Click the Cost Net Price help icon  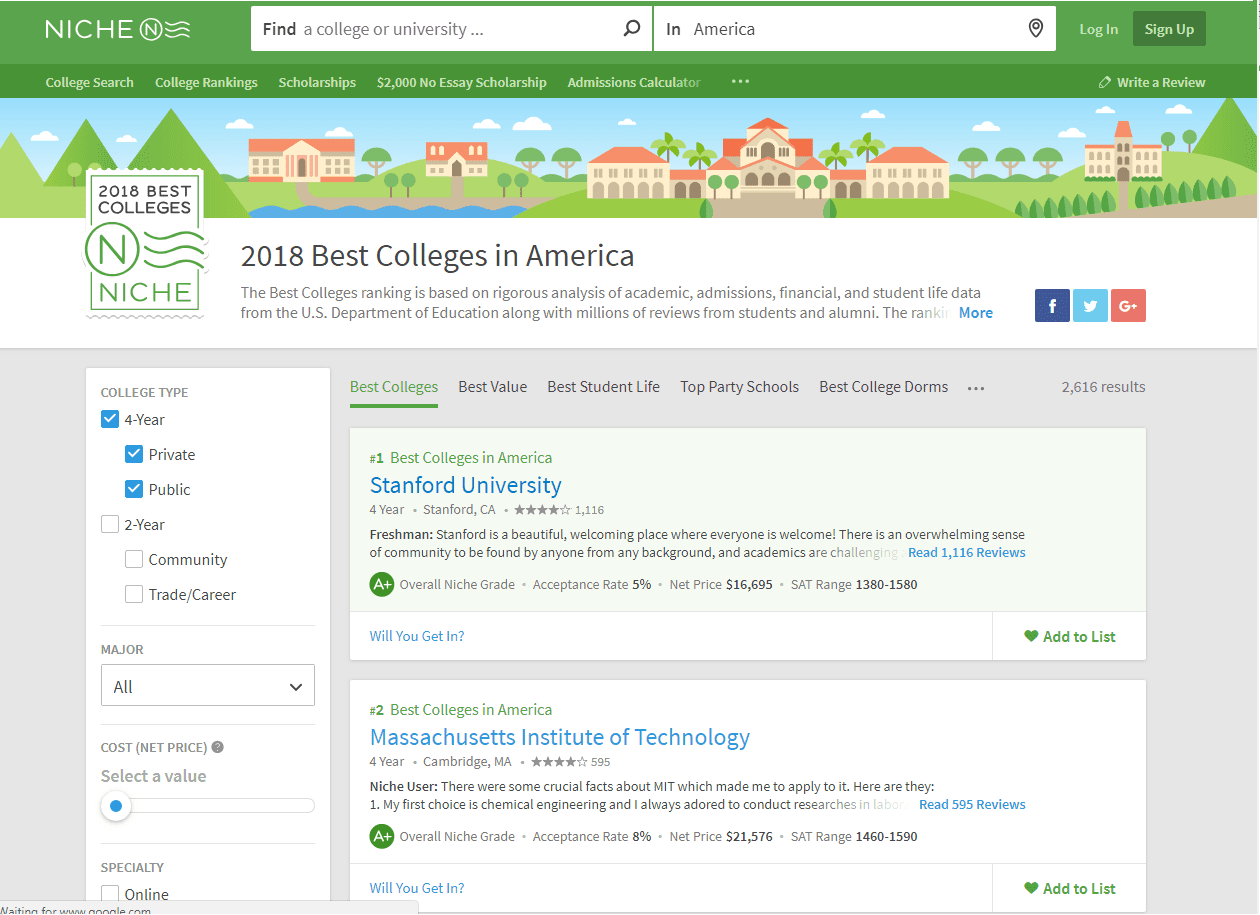pyautogui.click(x=217, y=747)
